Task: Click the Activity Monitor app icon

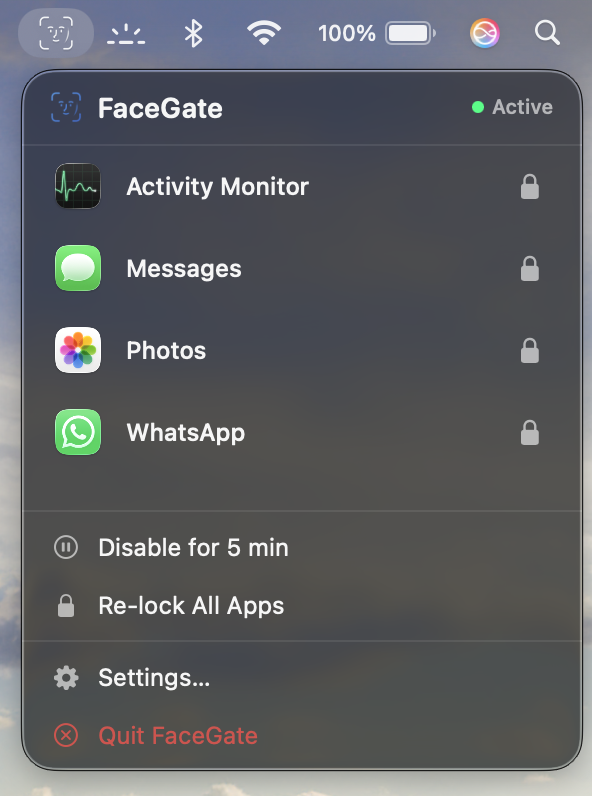Action: point(78,186)
